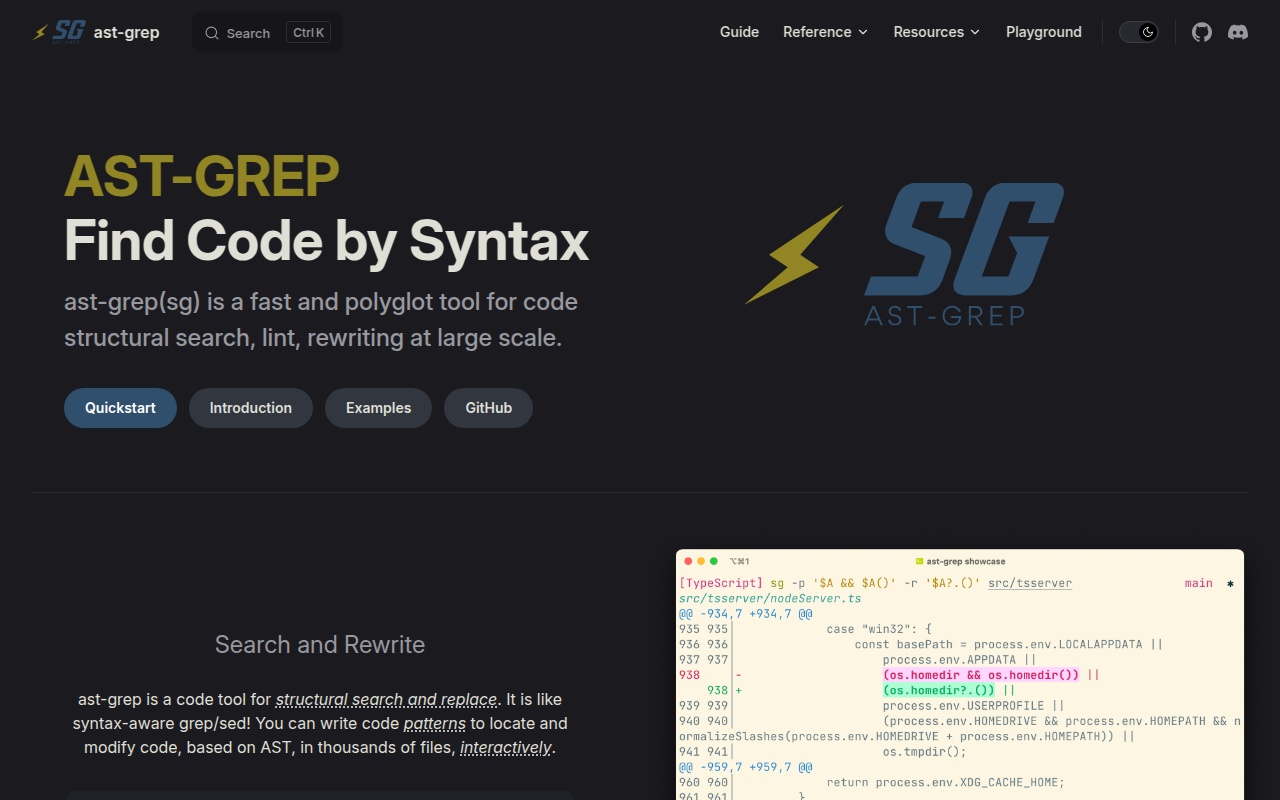This screenshot has width=1280, height=800.
Task: Expand the Reference dropdown menu
Action: coord(825,32)
